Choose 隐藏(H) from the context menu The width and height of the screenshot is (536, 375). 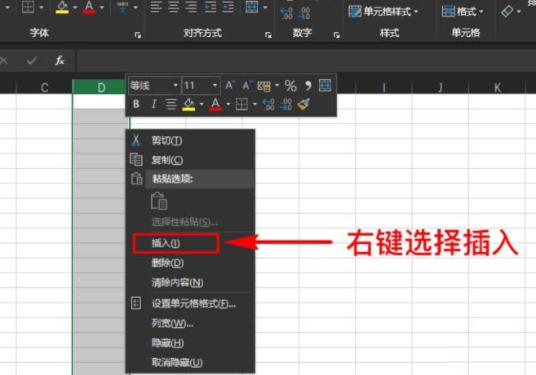pos(191,343)
